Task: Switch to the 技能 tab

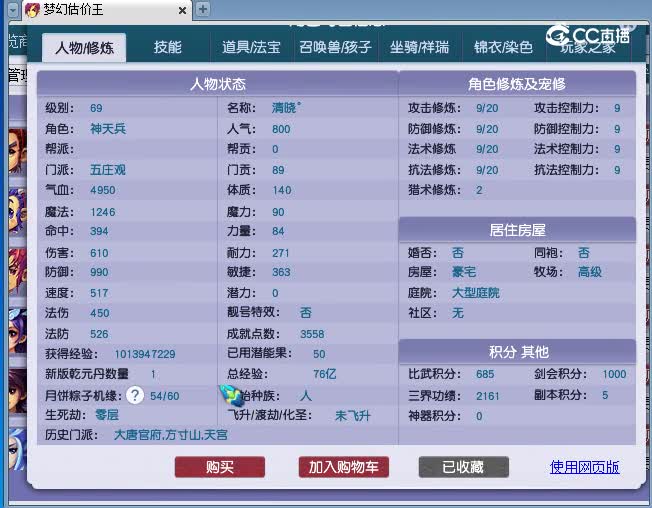Action: click(168, 47)
